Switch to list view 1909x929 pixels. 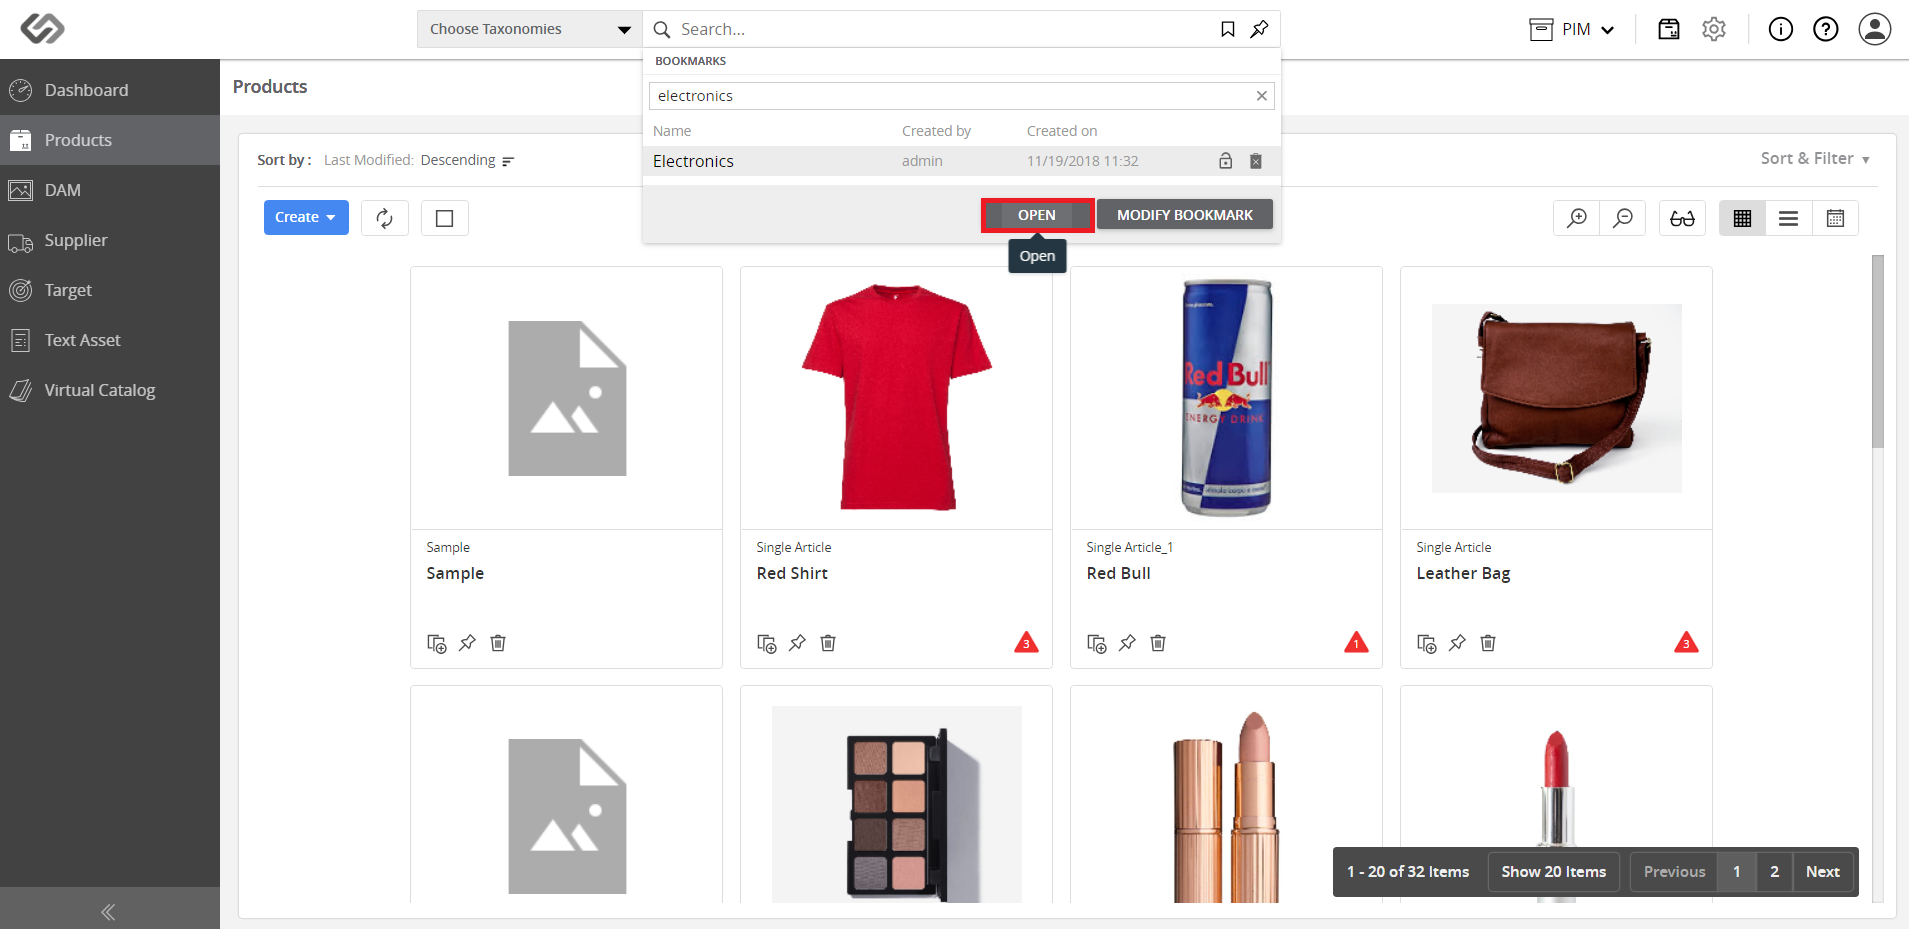(1789, 218)
